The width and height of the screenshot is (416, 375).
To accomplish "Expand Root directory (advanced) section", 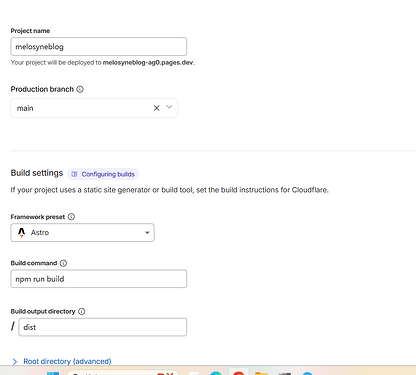I will coord(62,361).
